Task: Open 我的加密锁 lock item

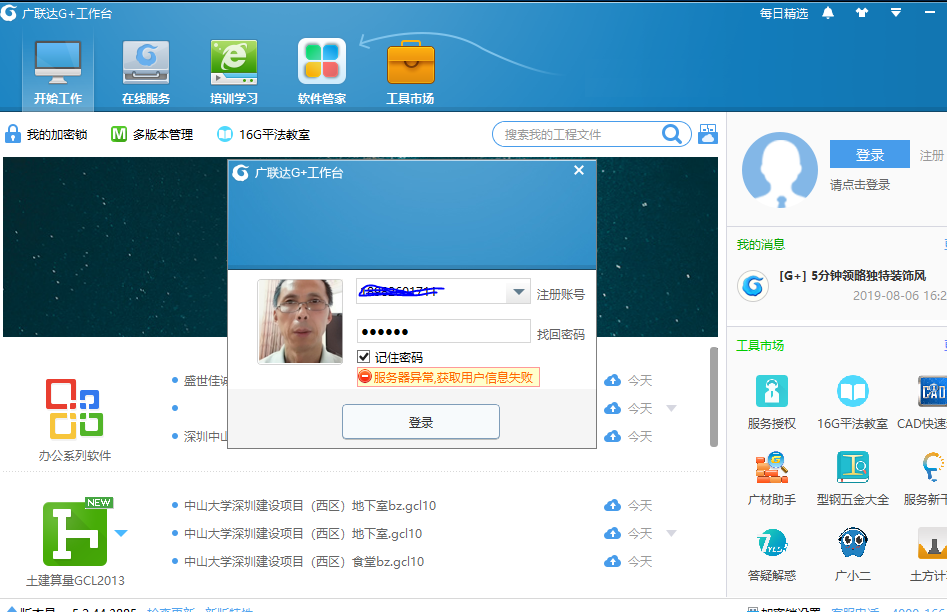Action: pos(46,134)
